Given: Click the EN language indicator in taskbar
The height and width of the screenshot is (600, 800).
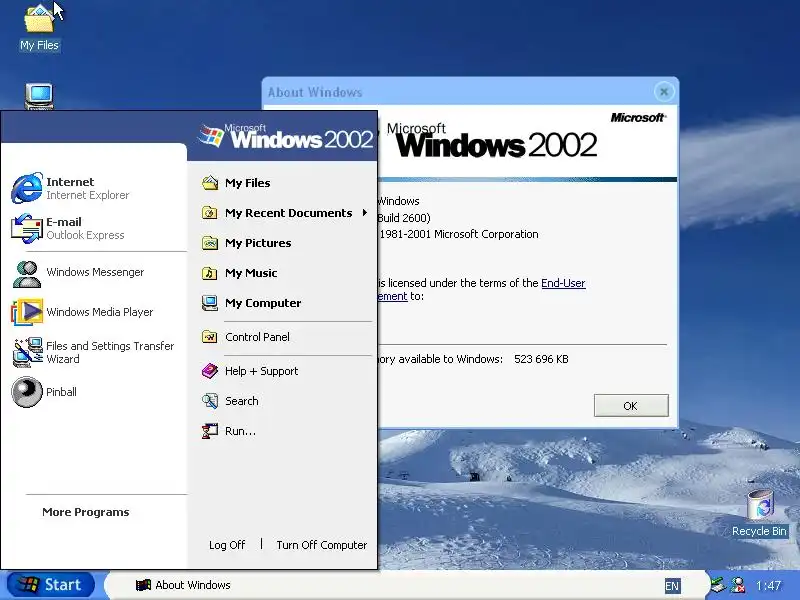Looking at the screenshot, I should pyautogui.click(x=672, y=586).
